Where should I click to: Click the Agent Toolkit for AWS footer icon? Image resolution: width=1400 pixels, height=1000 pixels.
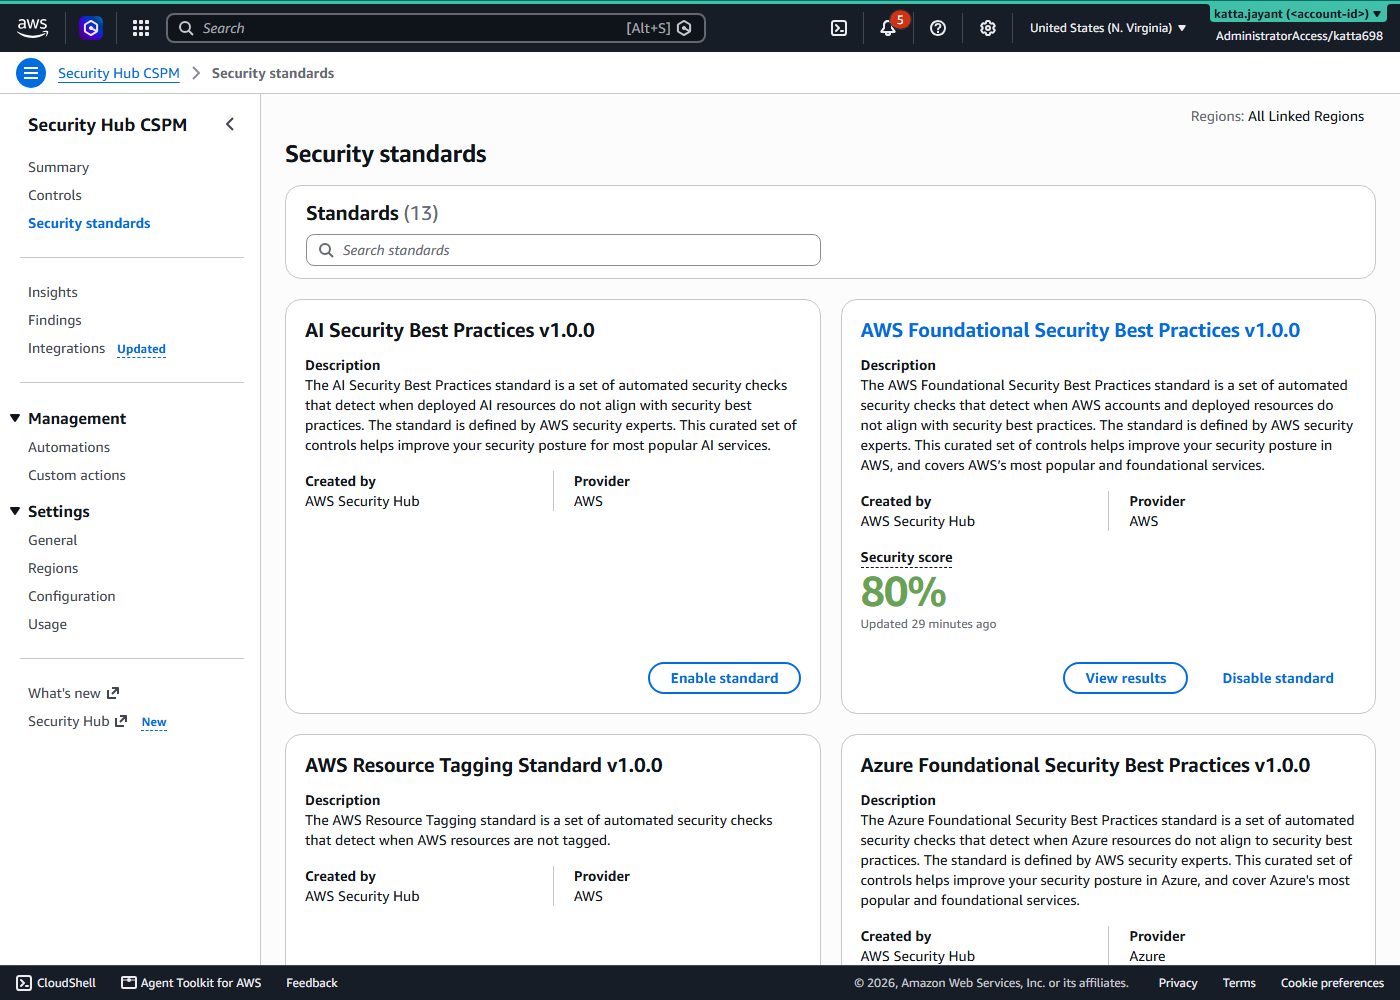click(129, 983)
